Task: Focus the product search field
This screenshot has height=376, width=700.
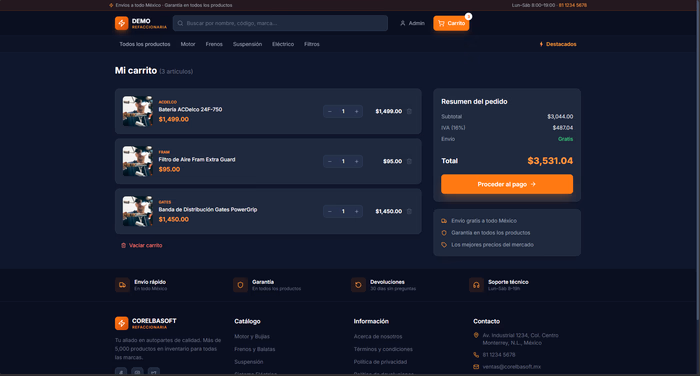Action: [x=280, y=23]
